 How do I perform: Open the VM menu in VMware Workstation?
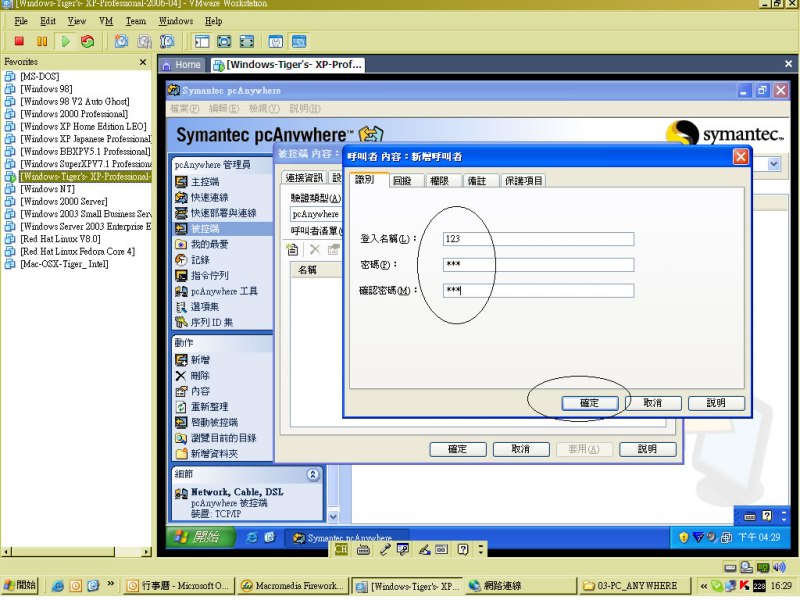pyautogui.click(x=106, y=21)
